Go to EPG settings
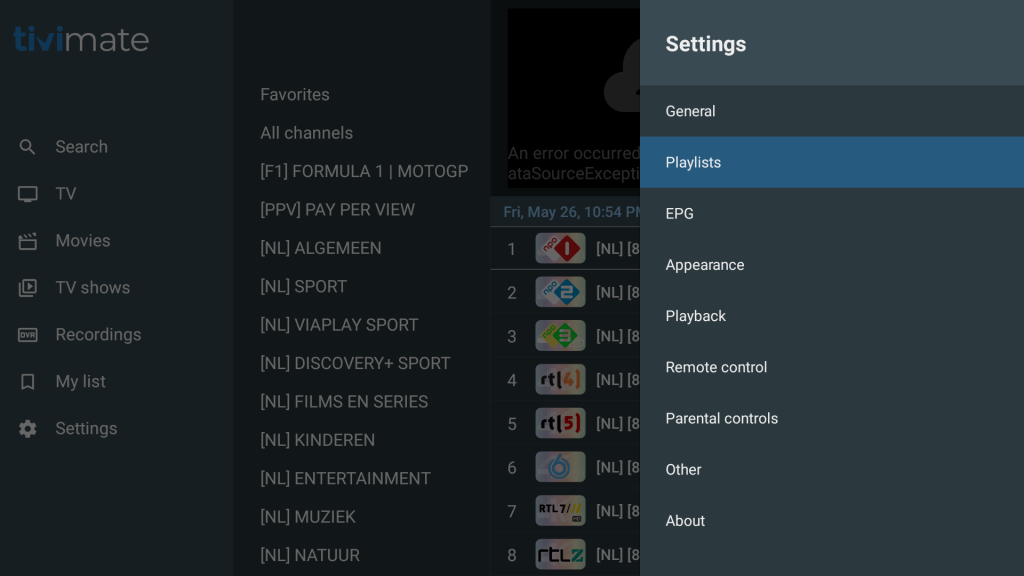1024x576 pixels. click(x=679, y=213)
